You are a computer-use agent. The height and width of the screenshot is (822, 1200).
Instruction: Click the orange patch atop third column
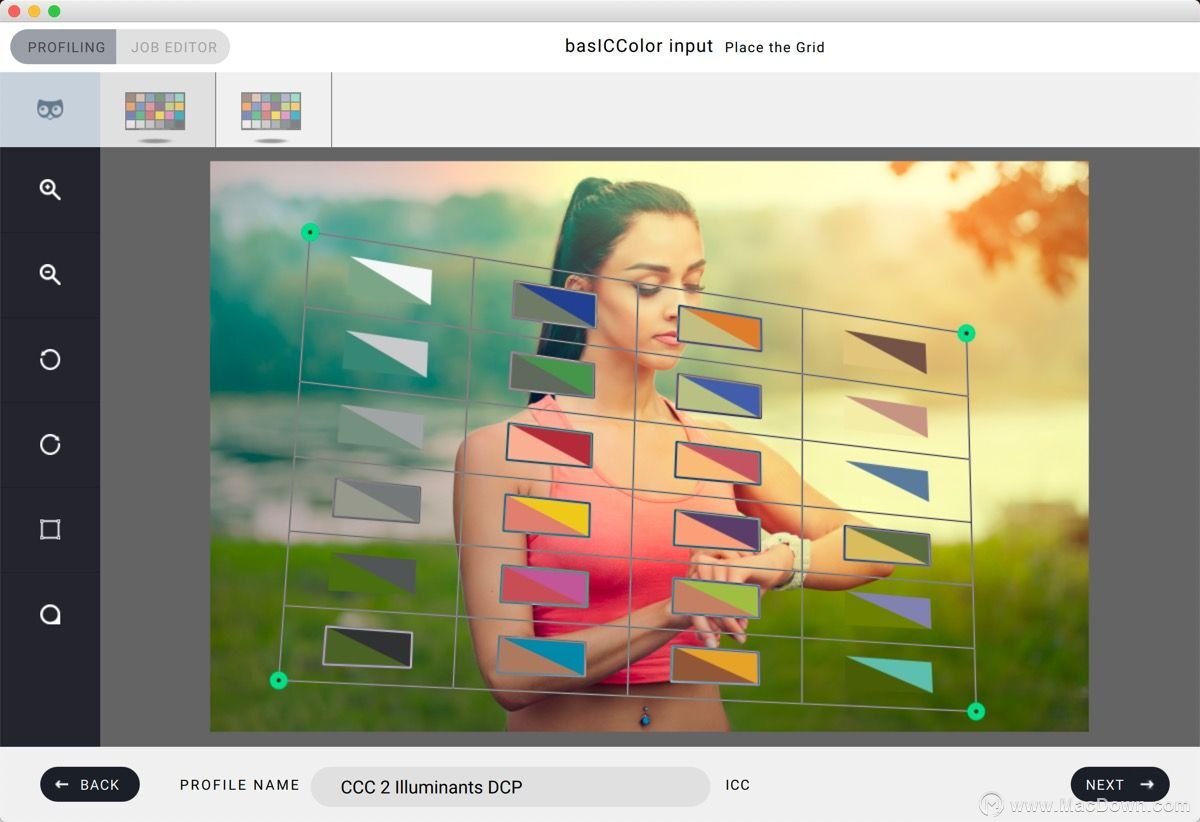[720, 328]
